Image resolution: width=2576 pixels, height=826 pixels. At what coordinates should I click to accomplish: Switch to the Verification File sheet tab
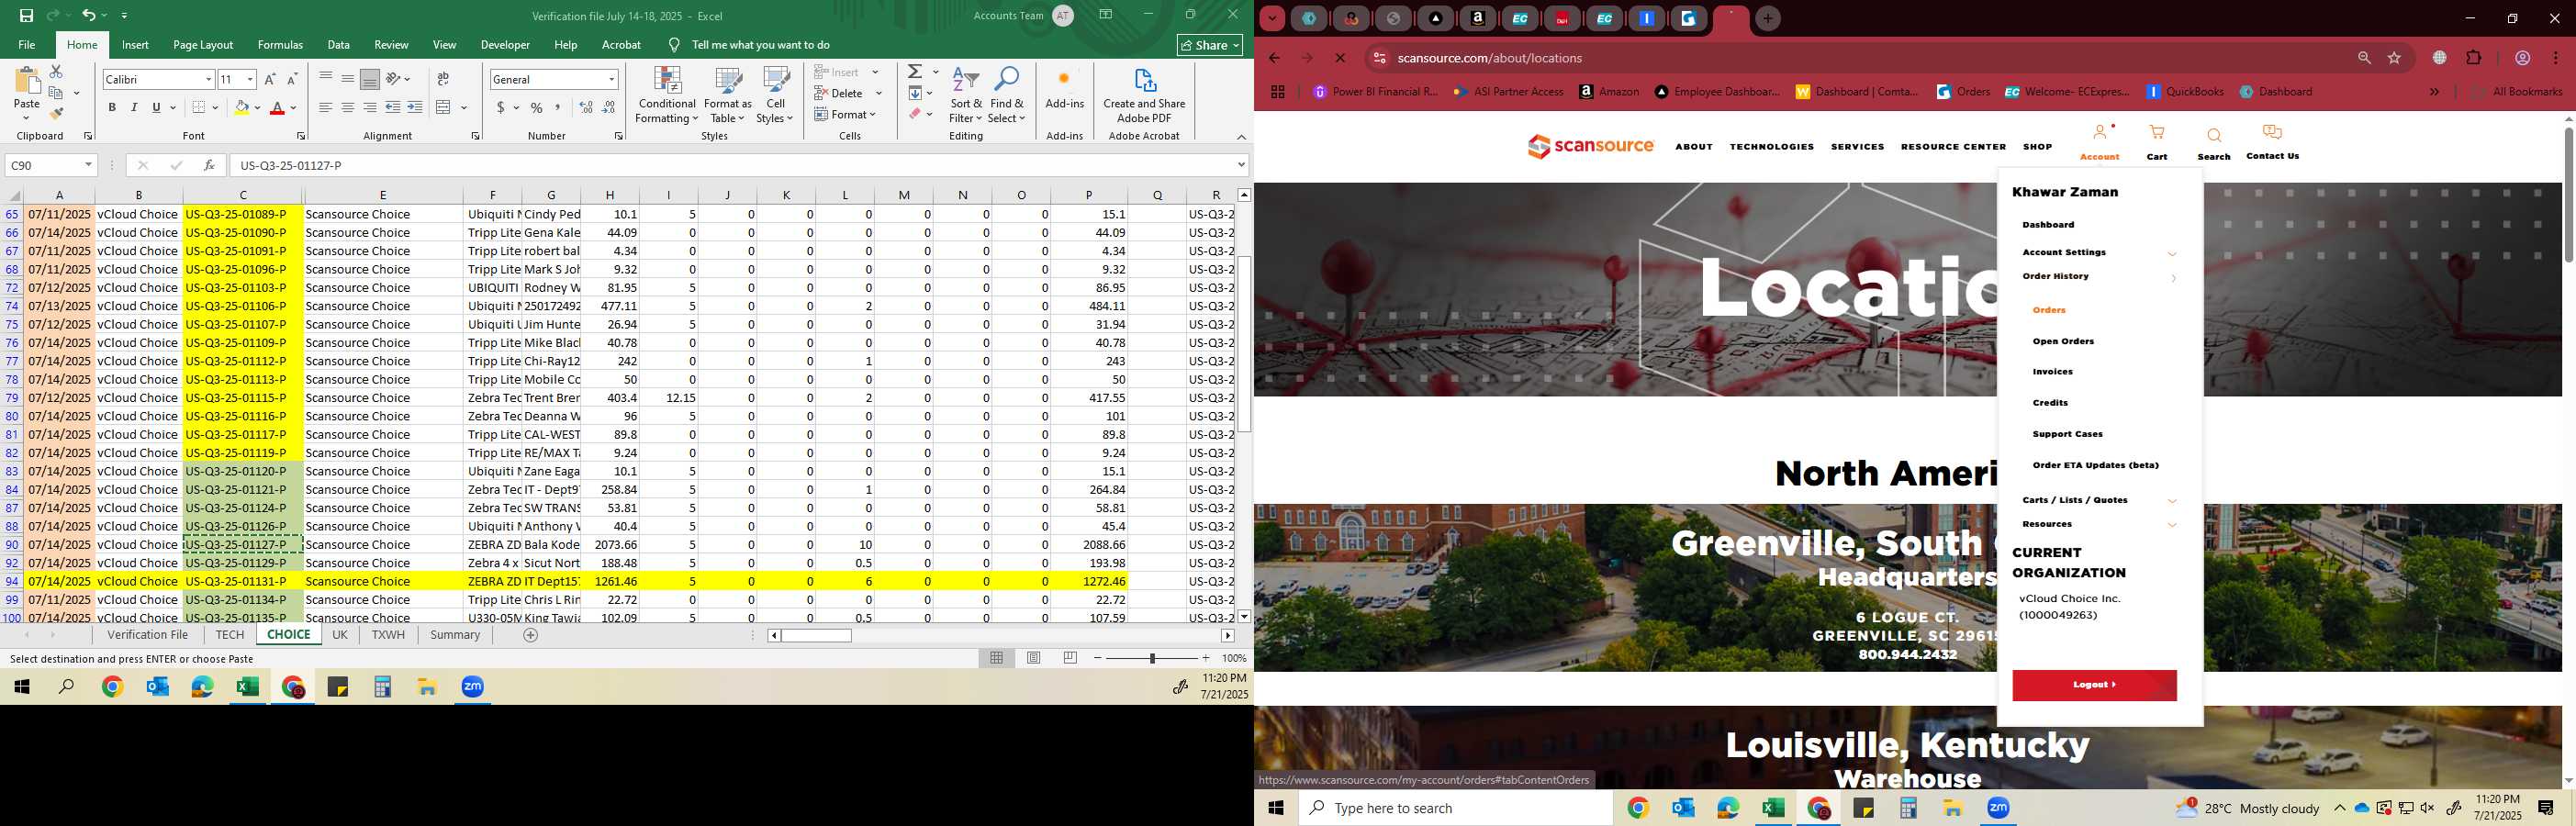pyautogui.click(x=148, y=635)
